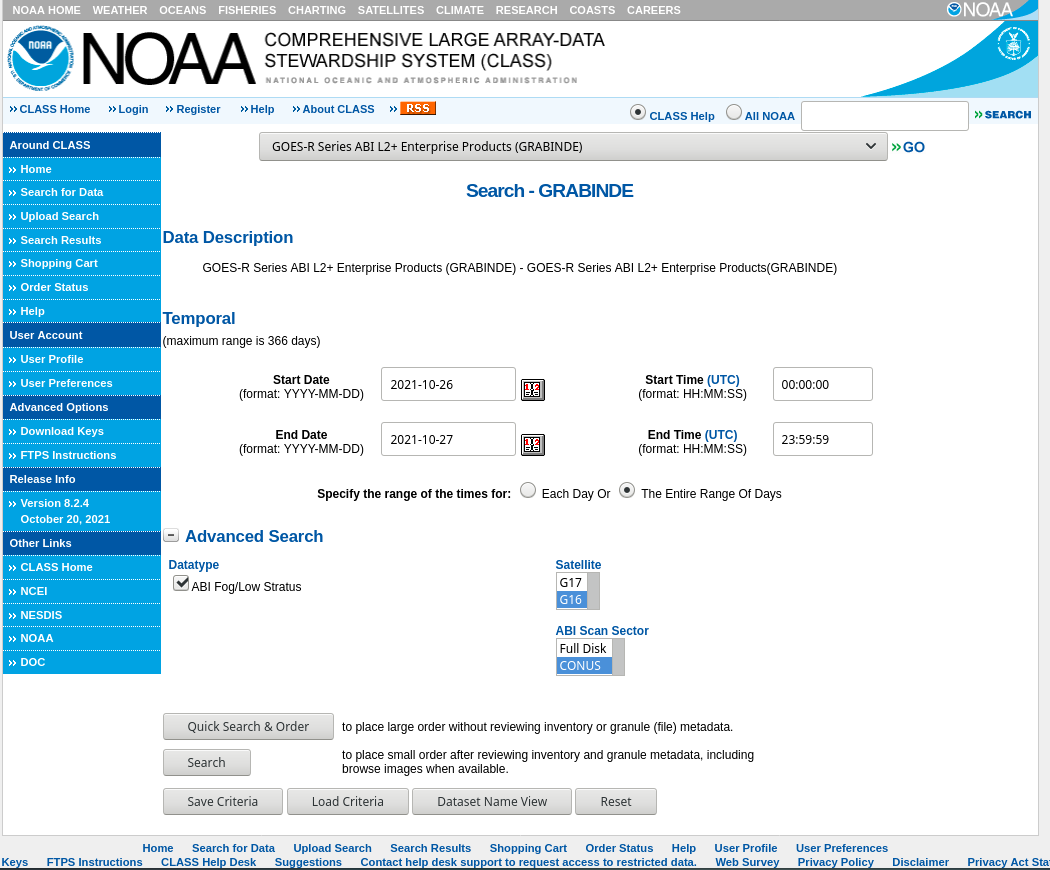Click the footer Privacy Policy link
Viewport: 1050px width, 870px height.
pos(835,862)
